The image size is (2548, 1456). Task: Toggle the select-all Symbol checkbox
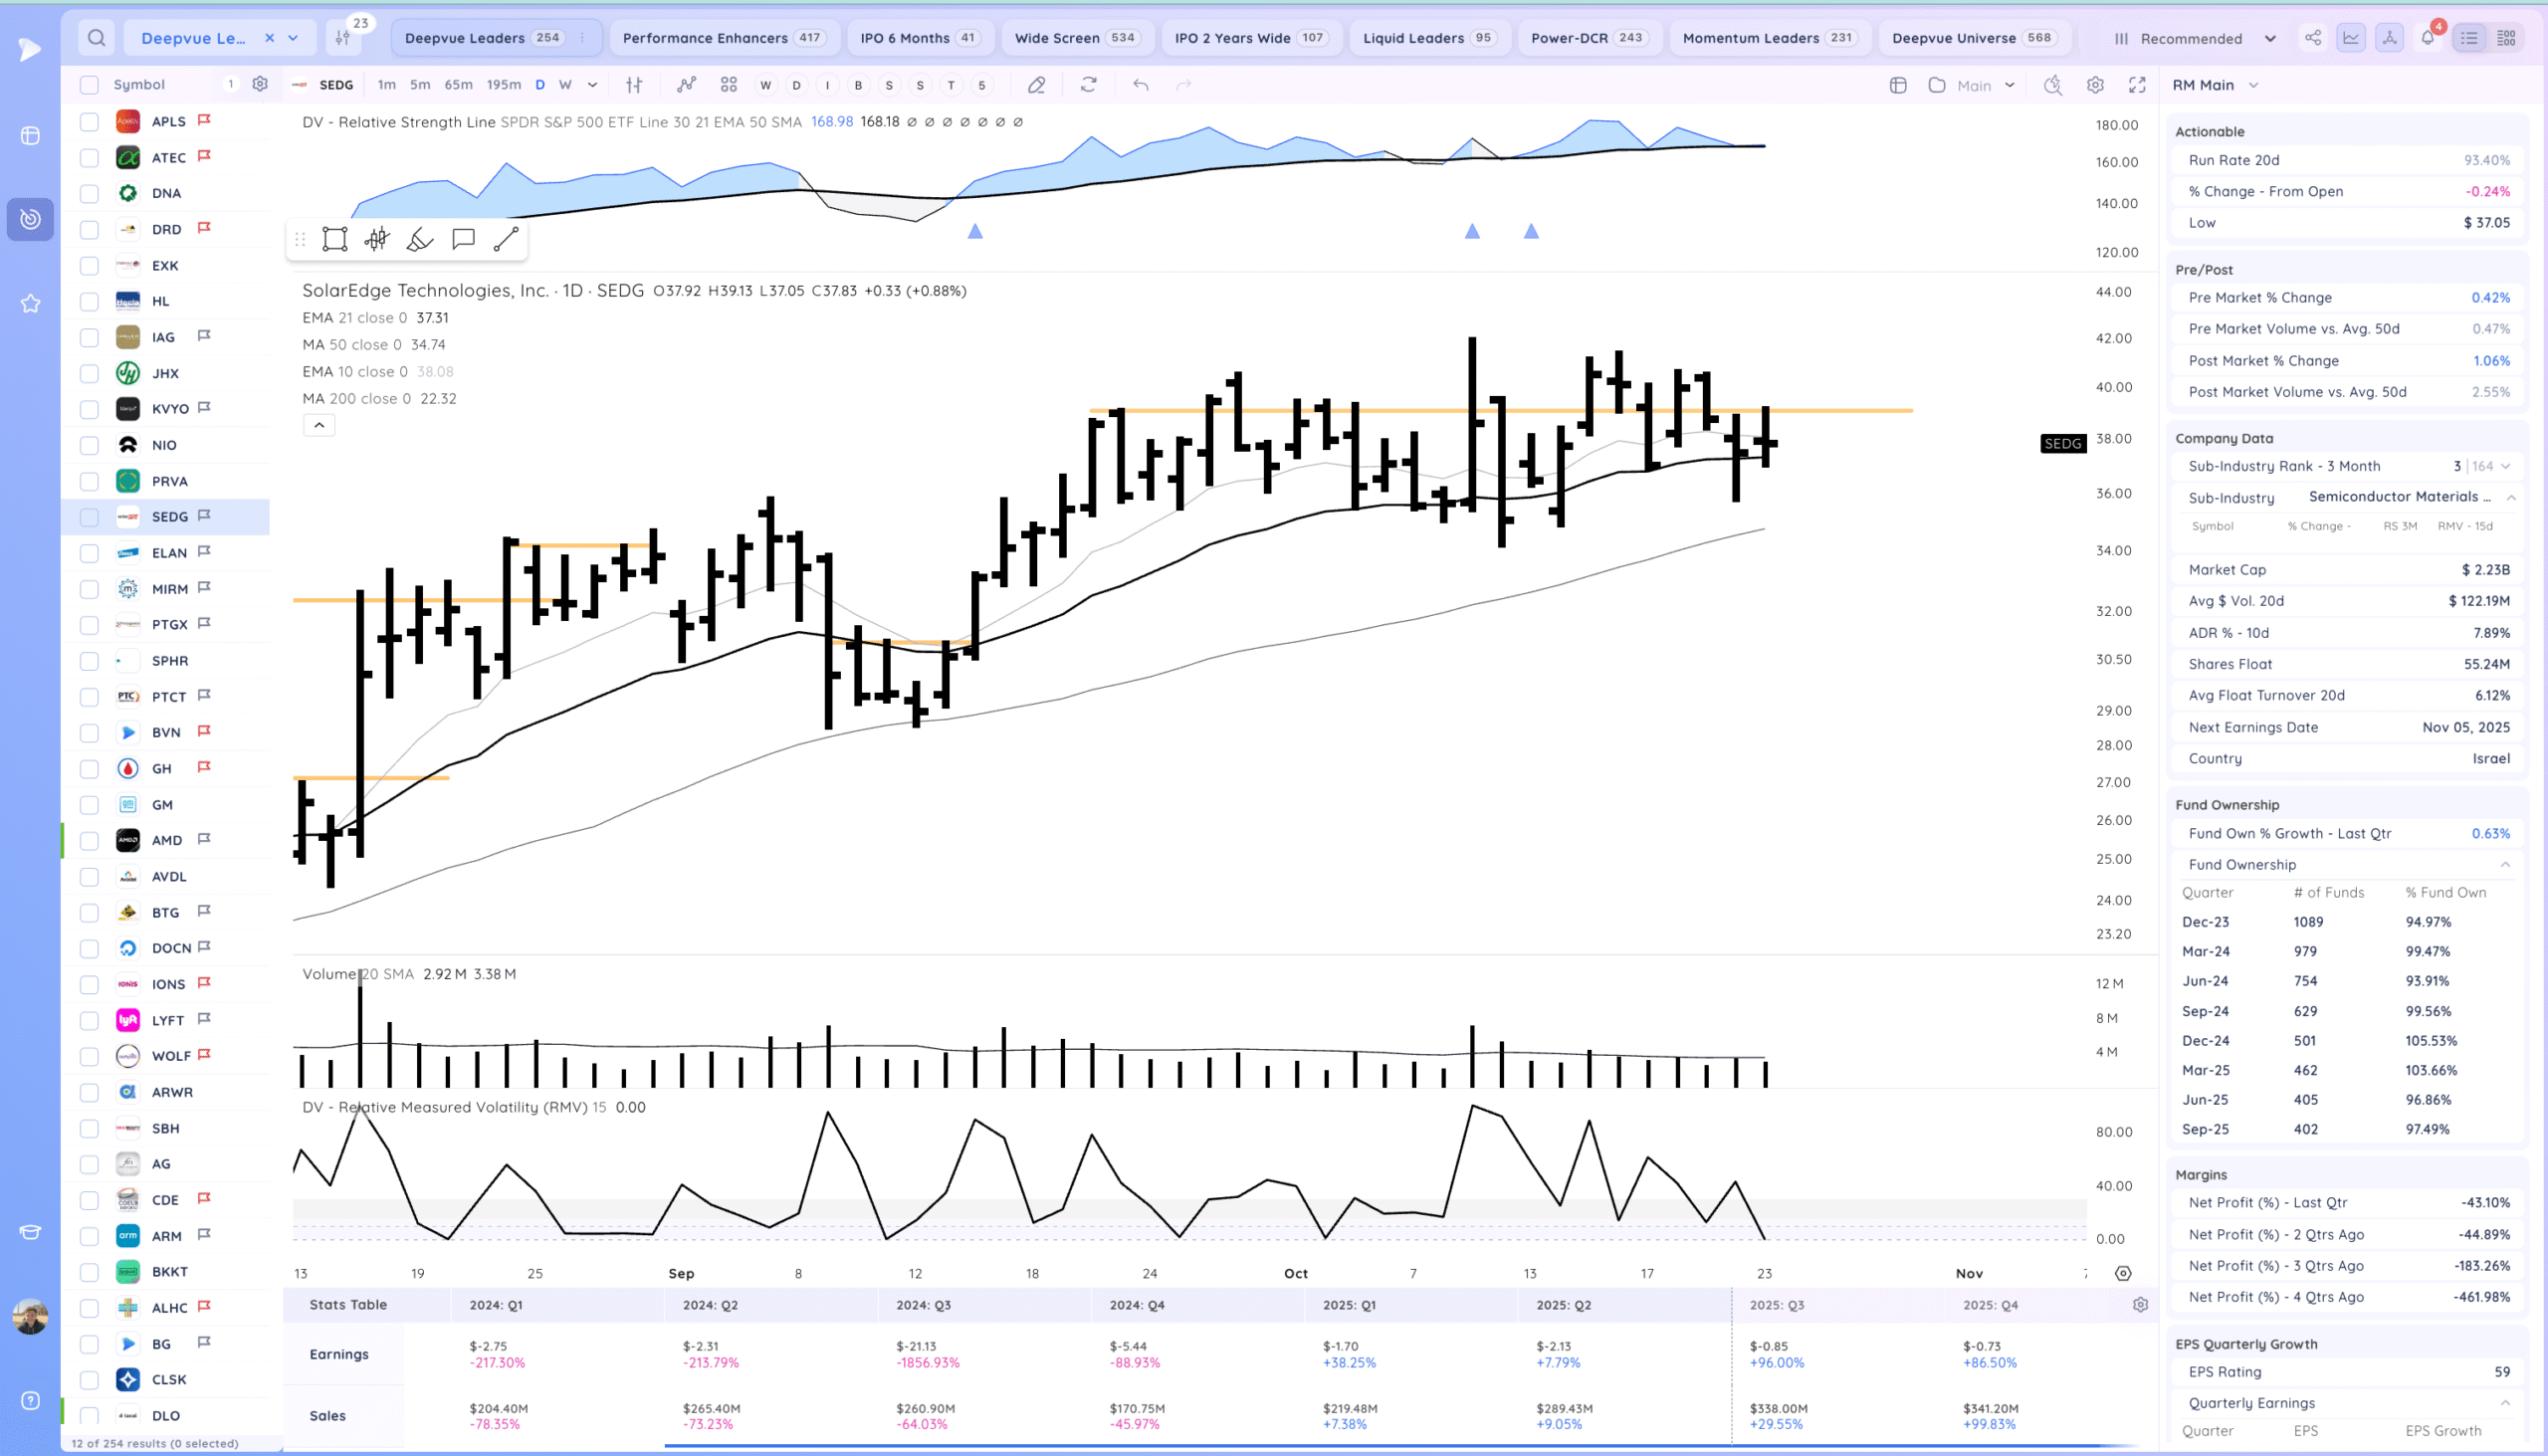(x=89, y=85)
